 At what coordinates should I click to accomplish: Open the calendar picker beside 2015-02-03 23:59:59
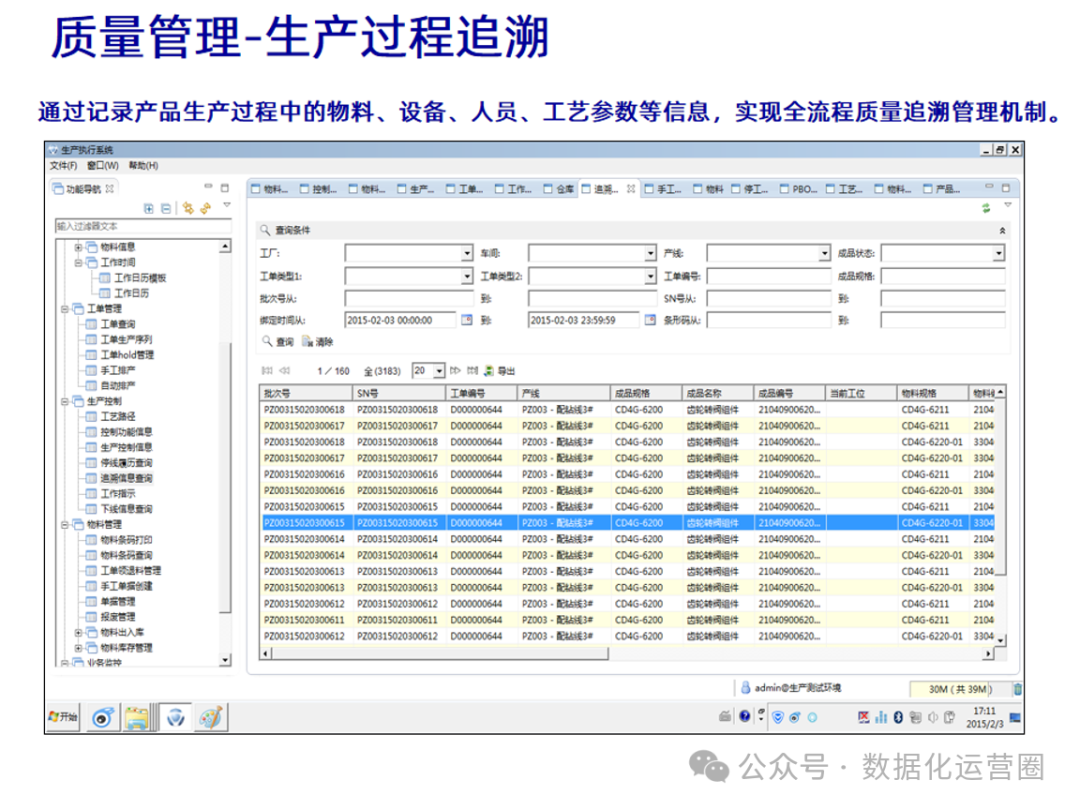(x=650, y=320)
